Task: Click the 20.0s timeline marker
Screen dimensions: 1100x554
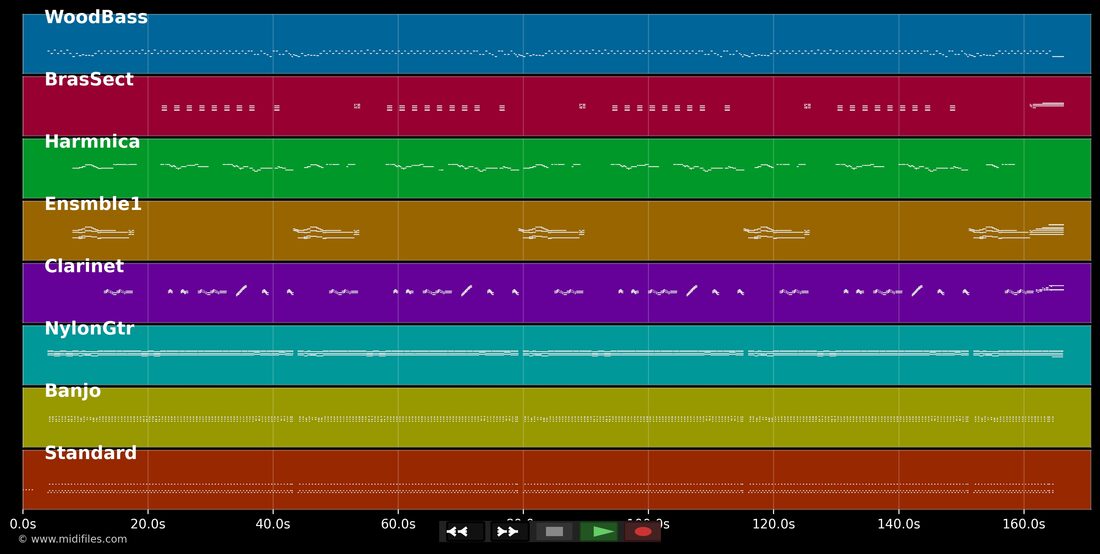Action: coord(148,524)
